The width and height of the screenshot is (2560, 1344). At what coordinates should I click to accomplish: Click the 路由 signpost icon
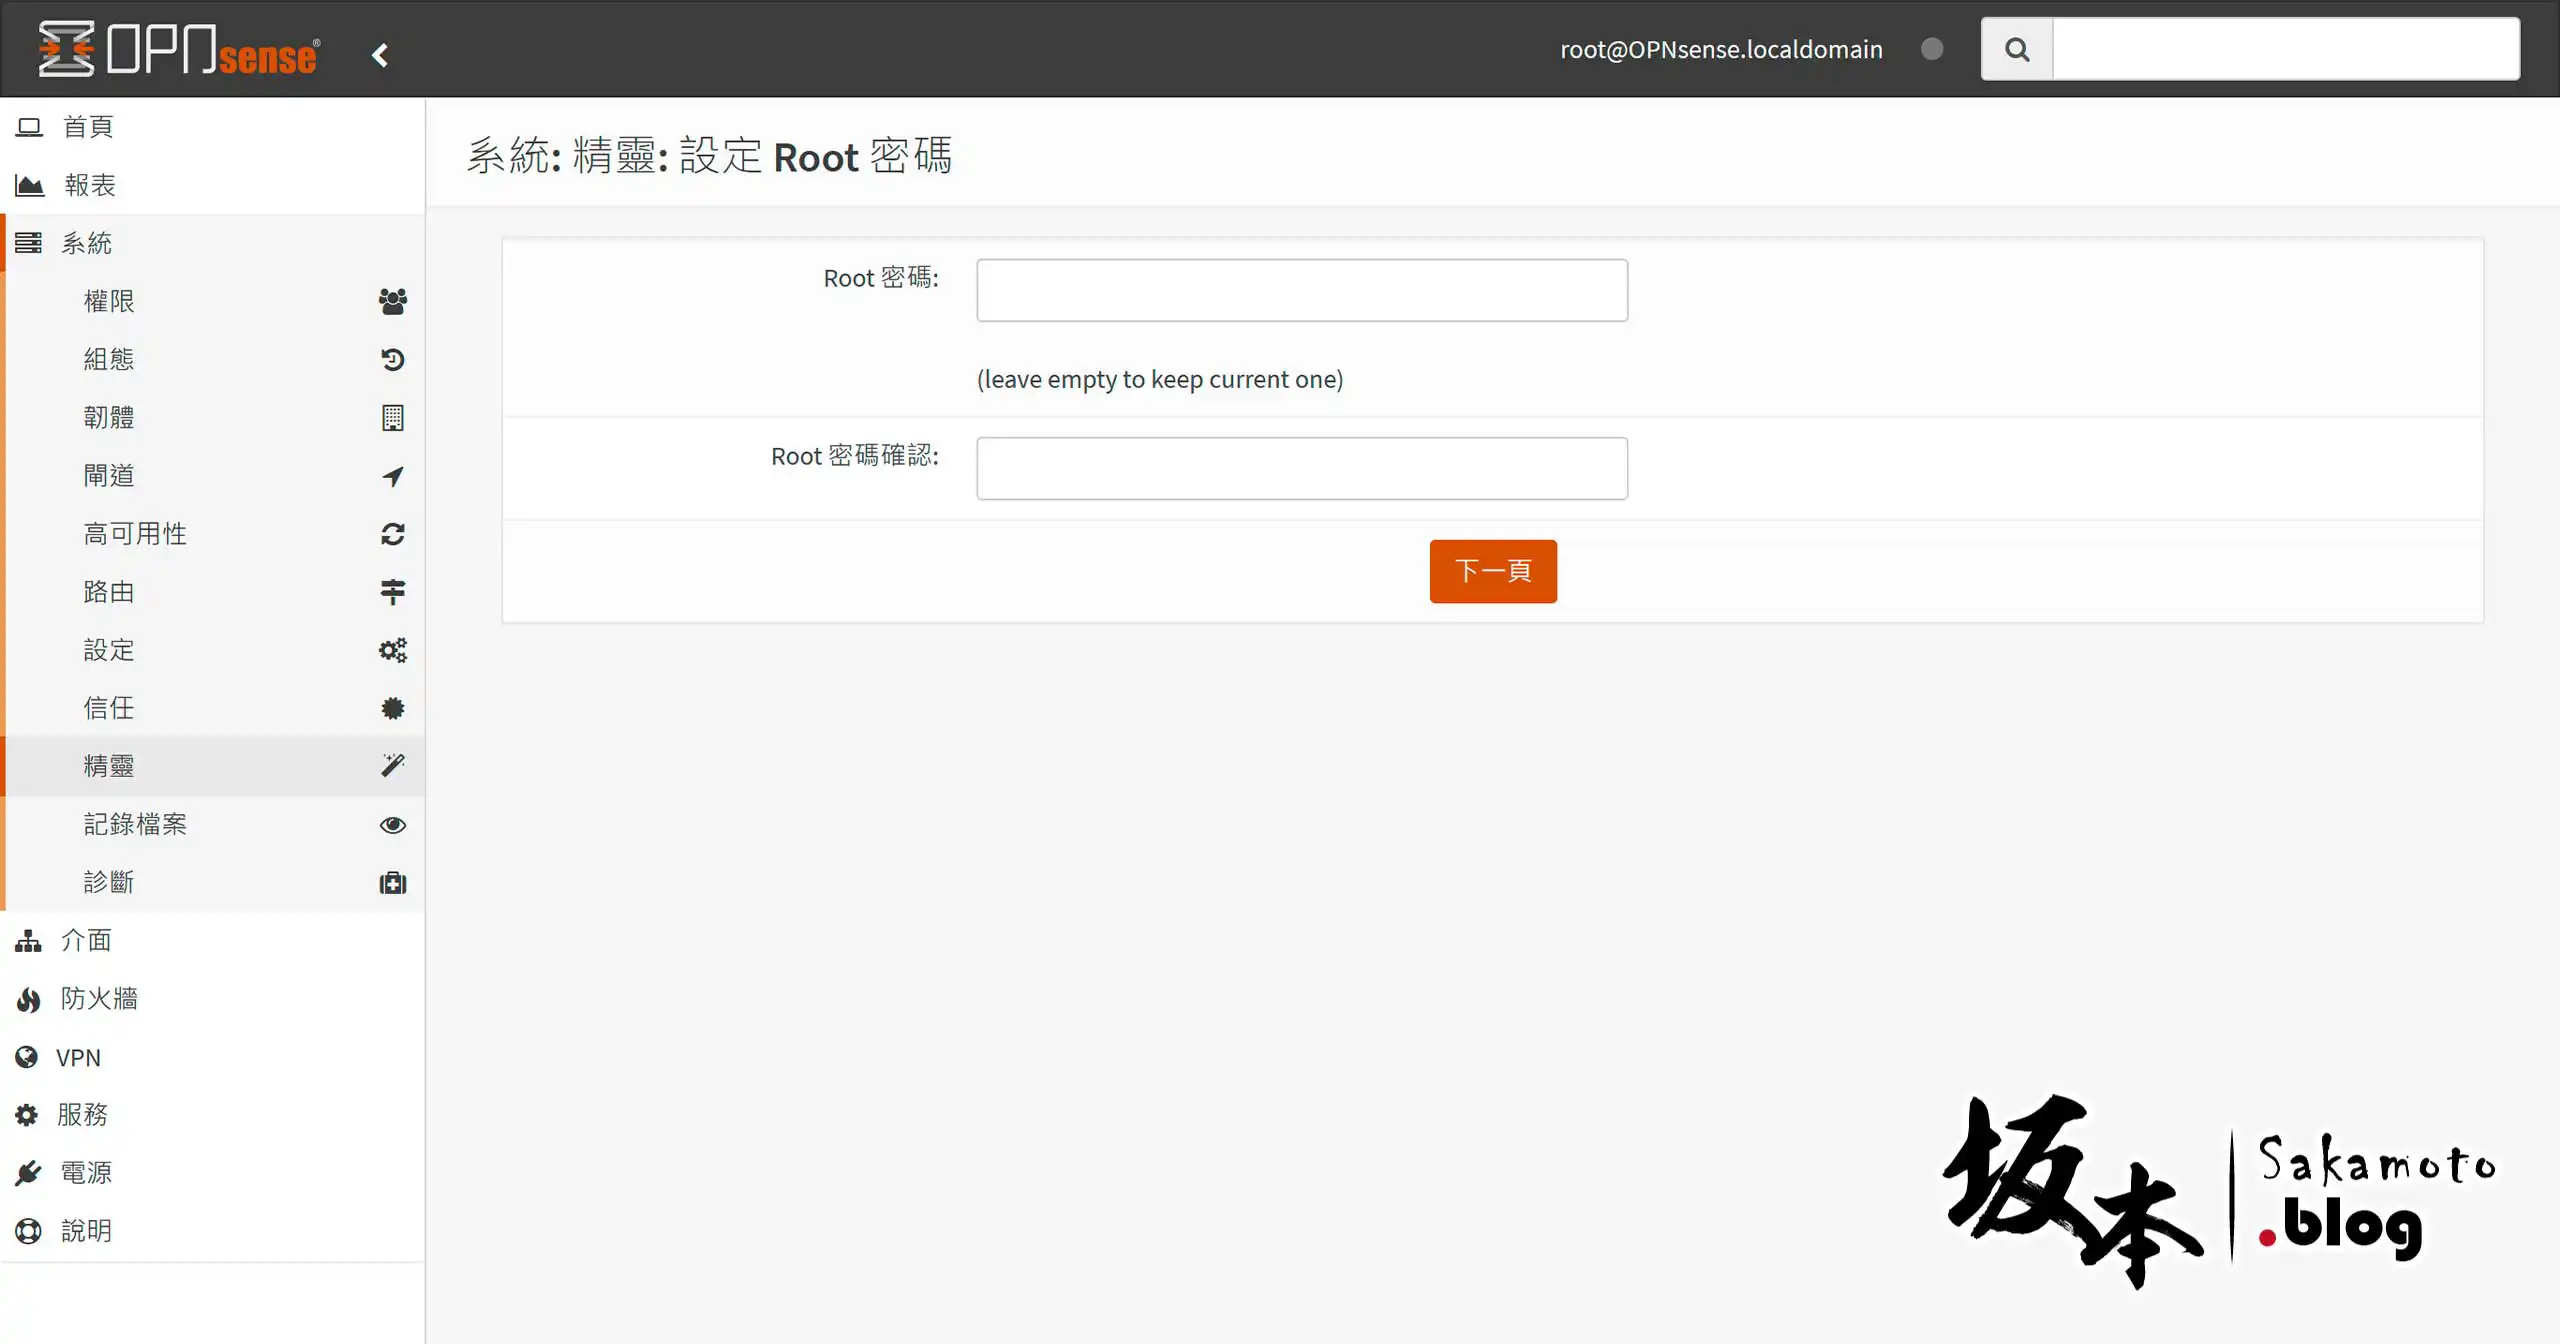coord(392,592)
